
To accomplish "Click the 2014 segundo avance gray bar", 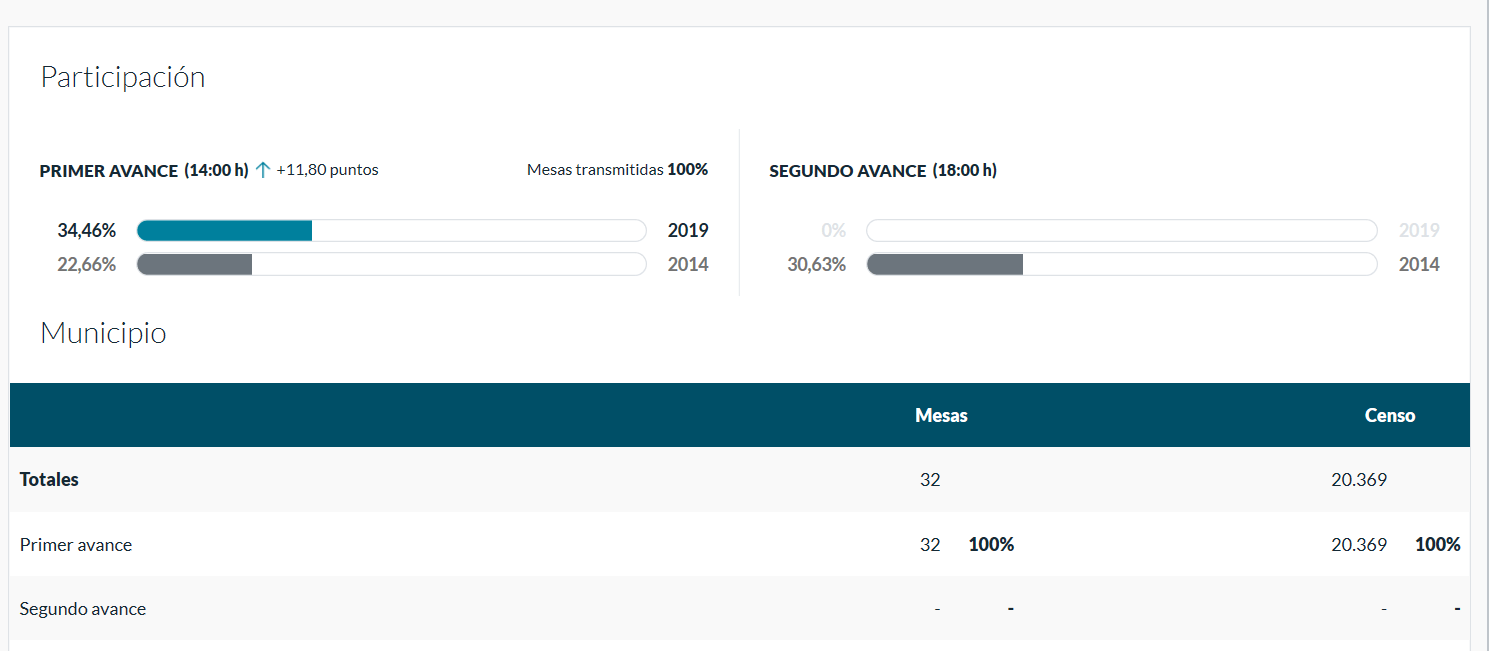I will pyautogui.click(x=1121, y=265).
